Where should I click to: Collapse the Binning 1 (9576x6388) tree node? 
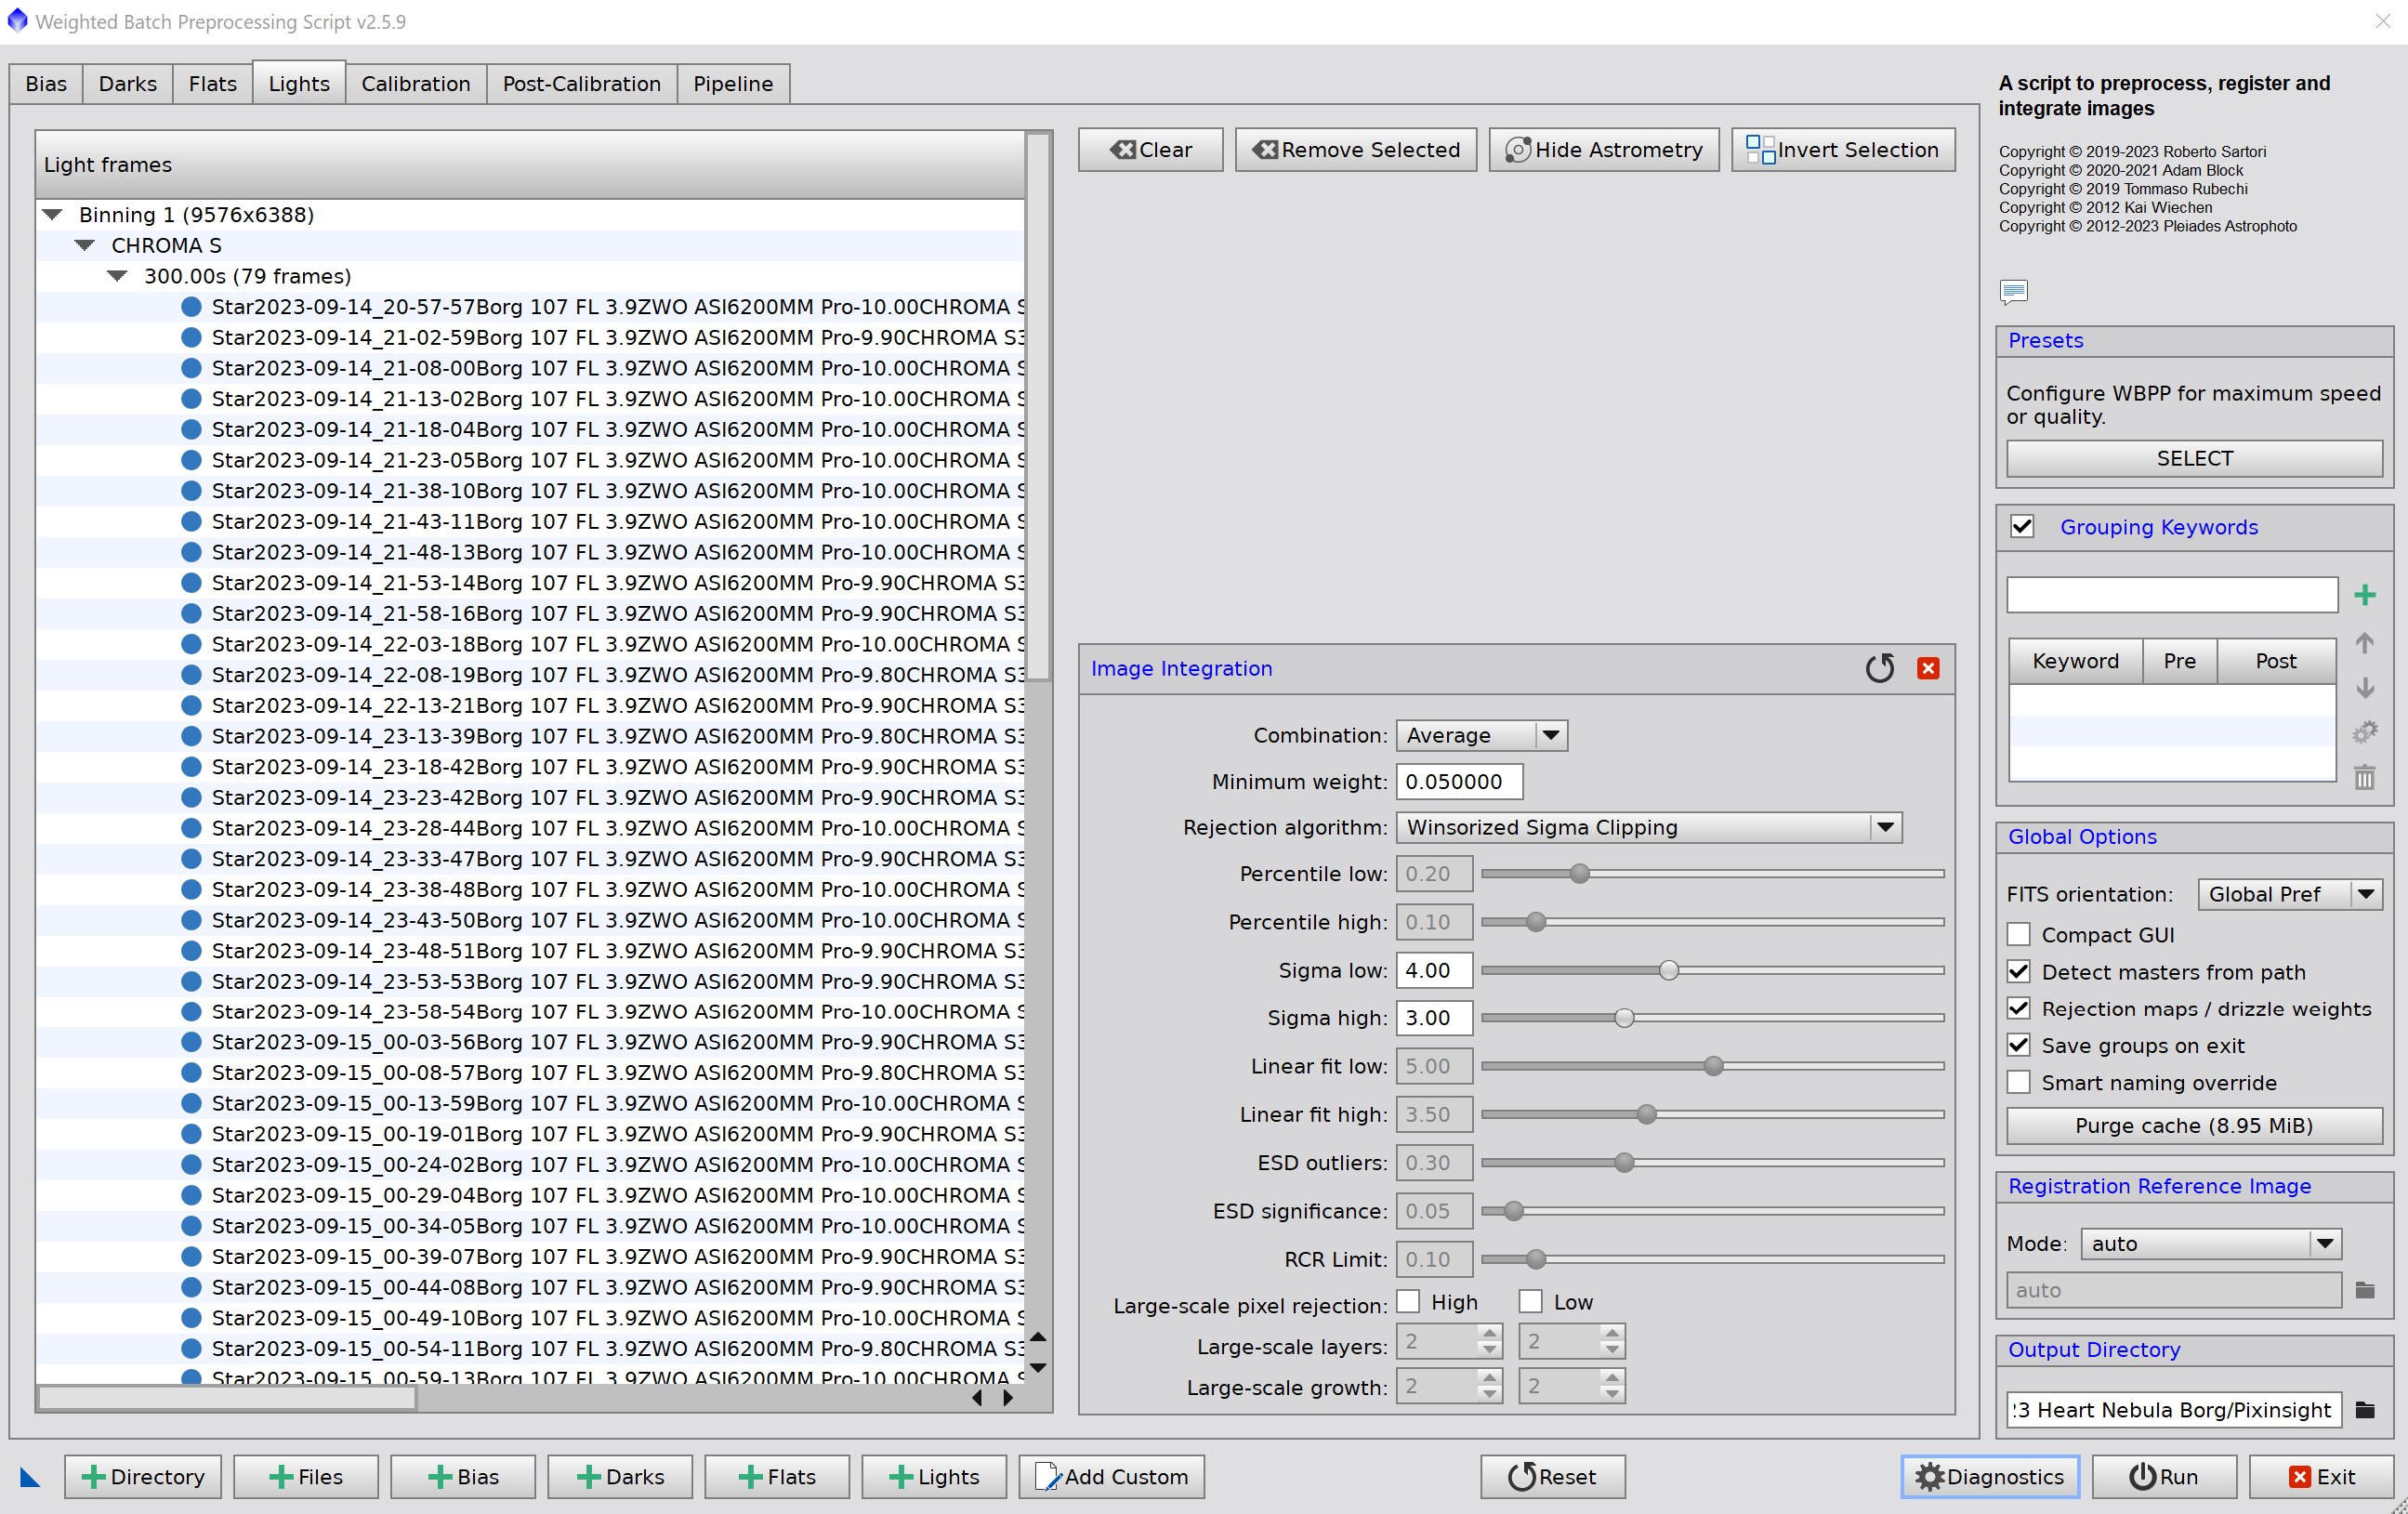coord(53,215)
